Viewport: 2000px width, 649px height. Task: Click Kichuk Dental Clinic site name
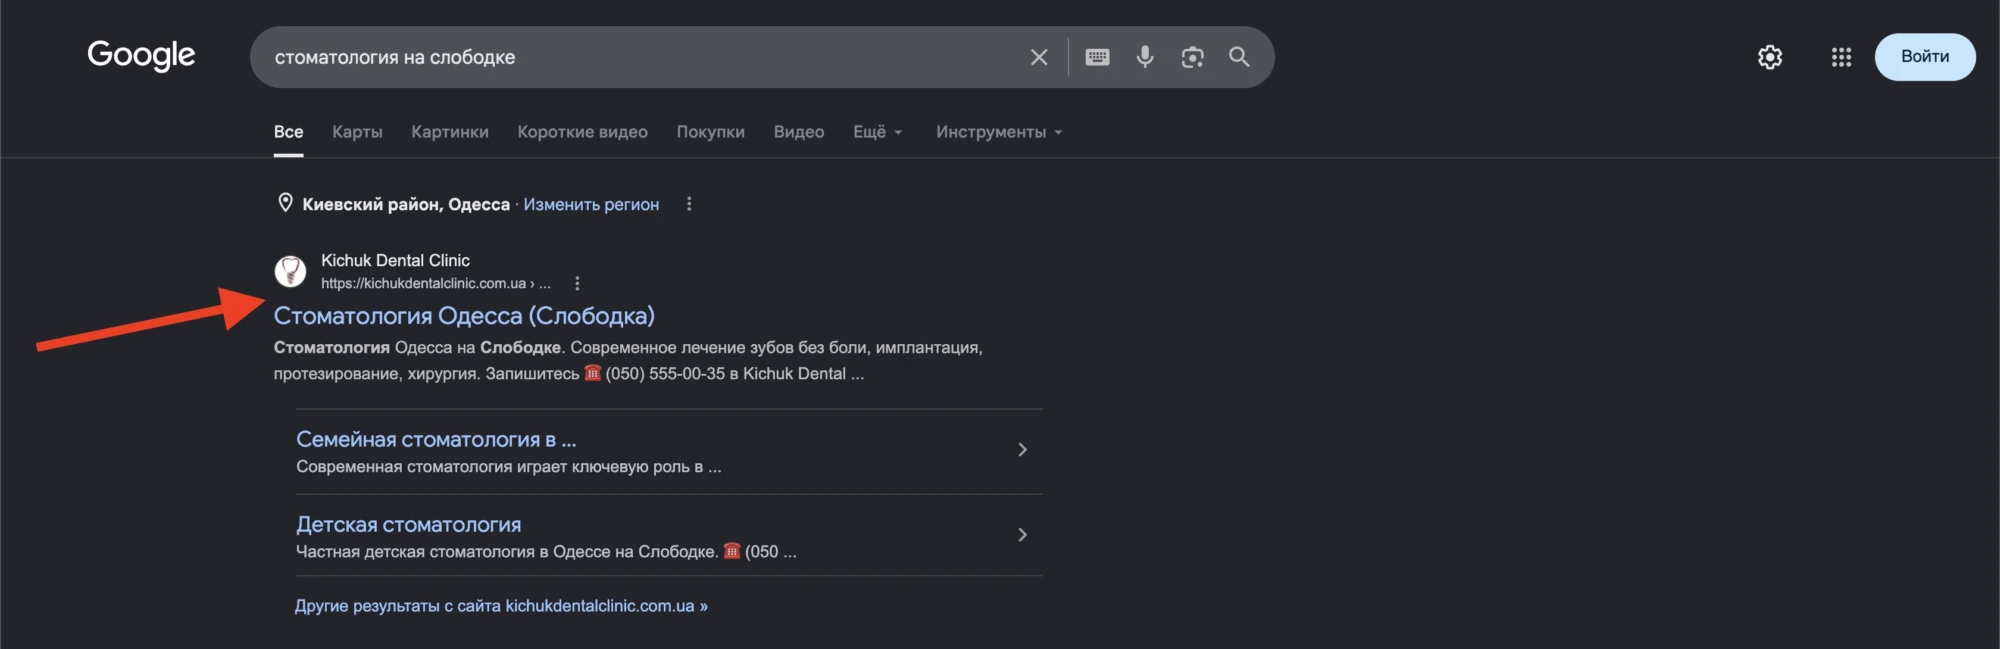click(x=395, y=260)
